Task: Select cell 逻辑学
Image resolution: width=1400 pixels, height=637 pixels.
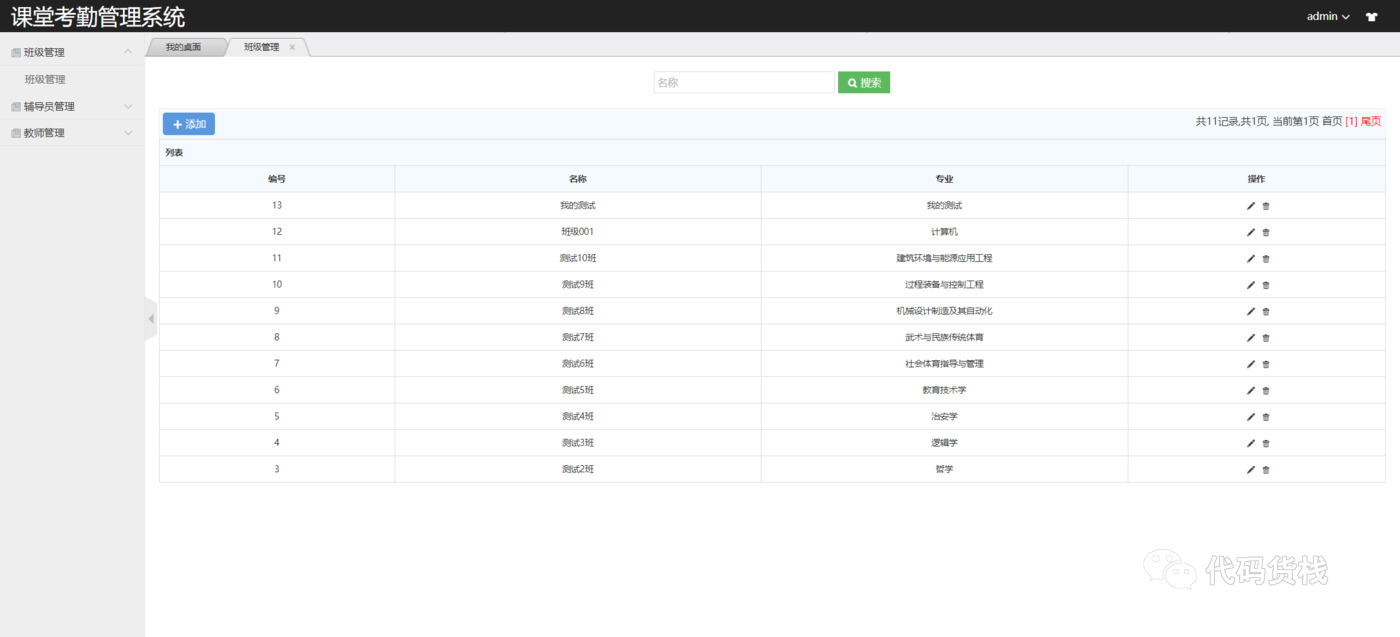Action: [x=945, y=443]
